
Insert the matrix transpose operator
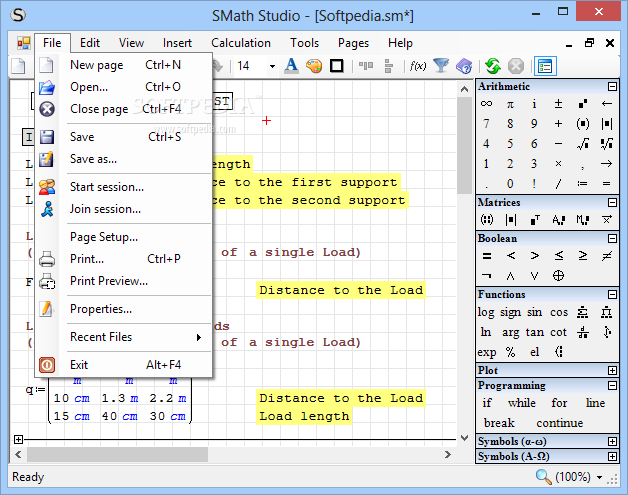coord(535,219)
